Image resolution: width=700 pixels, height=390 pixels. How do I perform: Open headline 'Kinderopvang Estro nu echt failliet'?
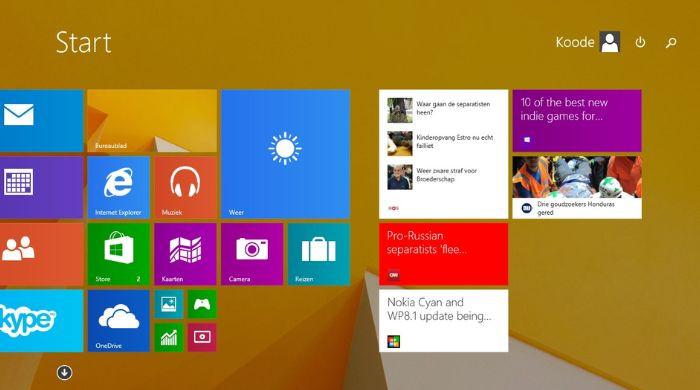click(454, 141)
